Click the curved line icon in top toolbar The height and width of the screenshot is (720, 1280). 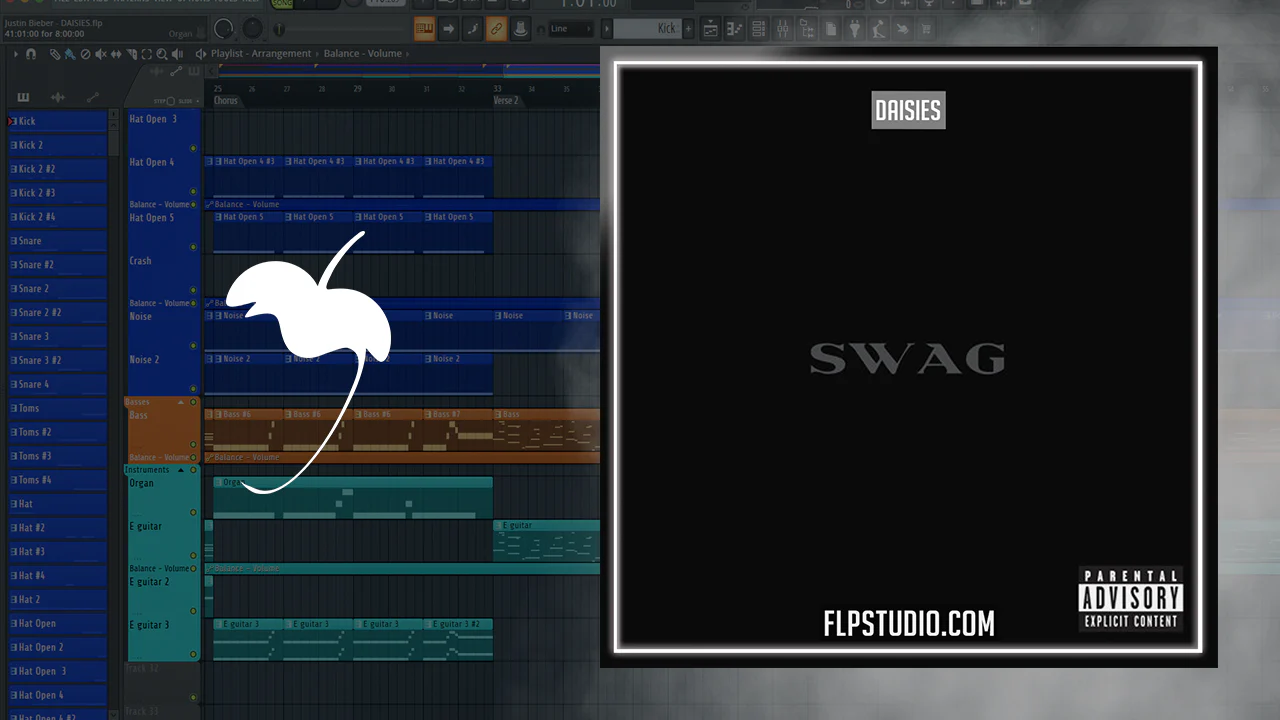(473, 29)
